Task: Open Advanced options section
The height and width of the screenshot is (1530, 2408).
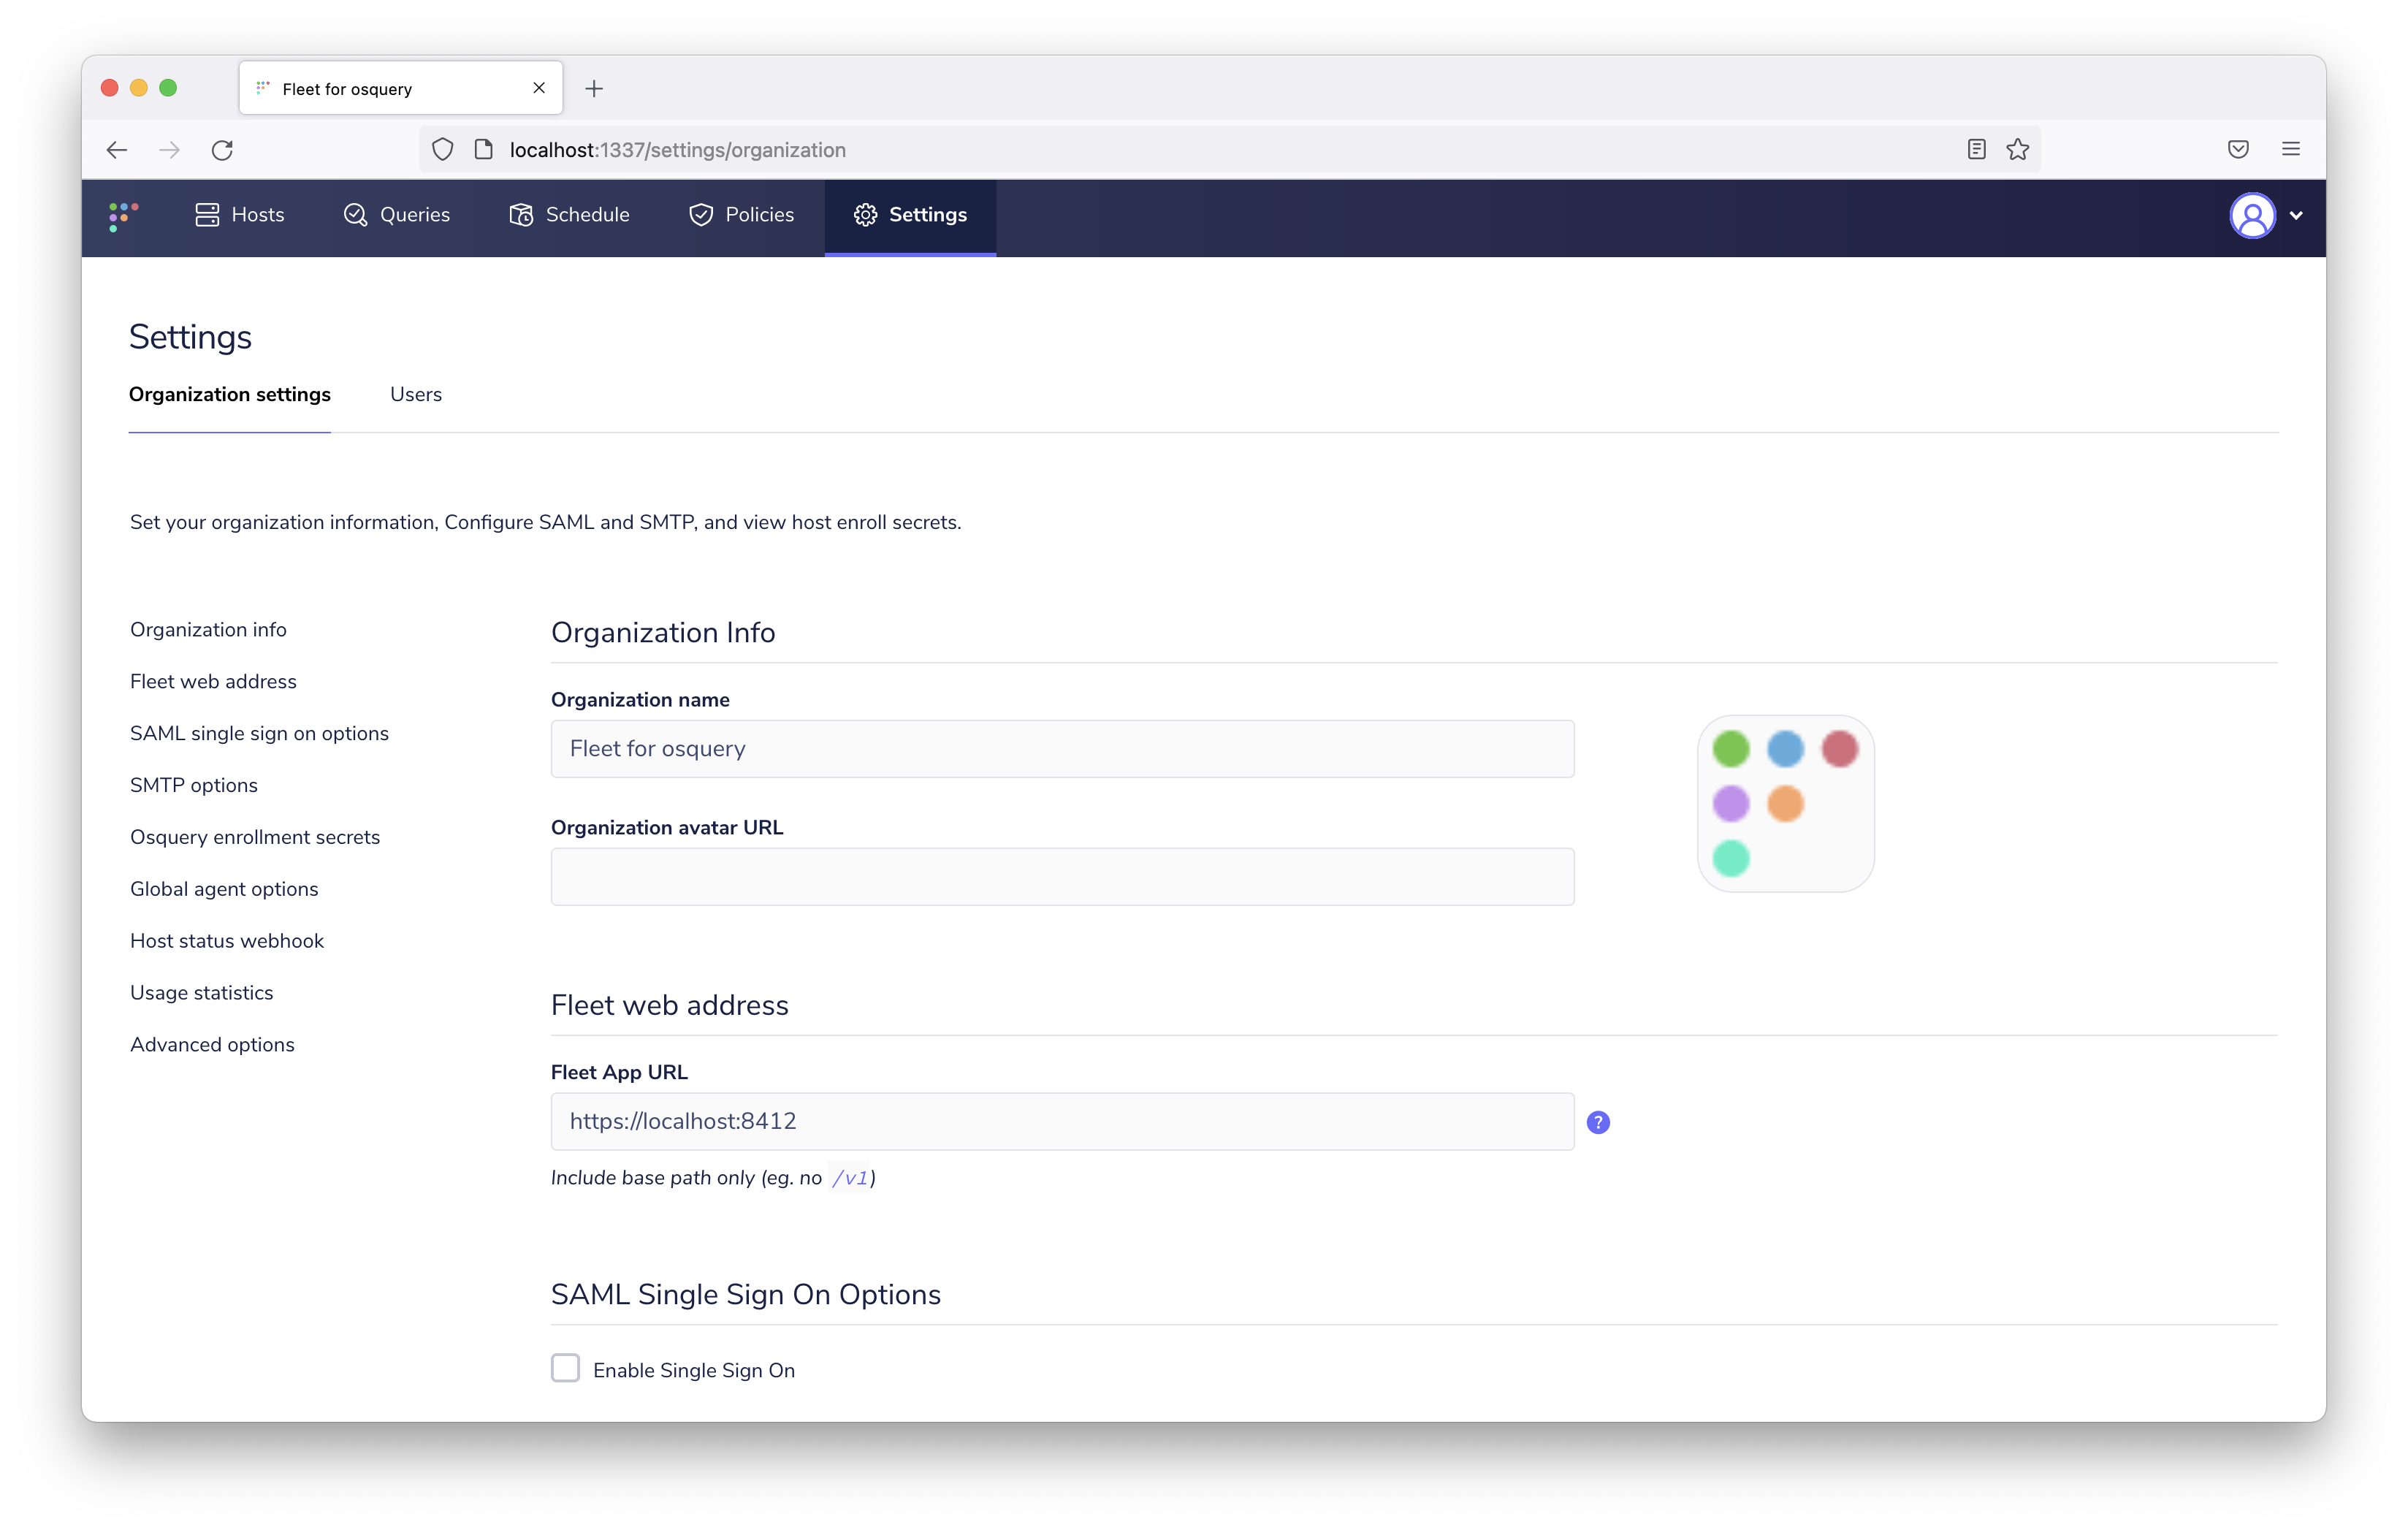Action: tap(211, 1044)
